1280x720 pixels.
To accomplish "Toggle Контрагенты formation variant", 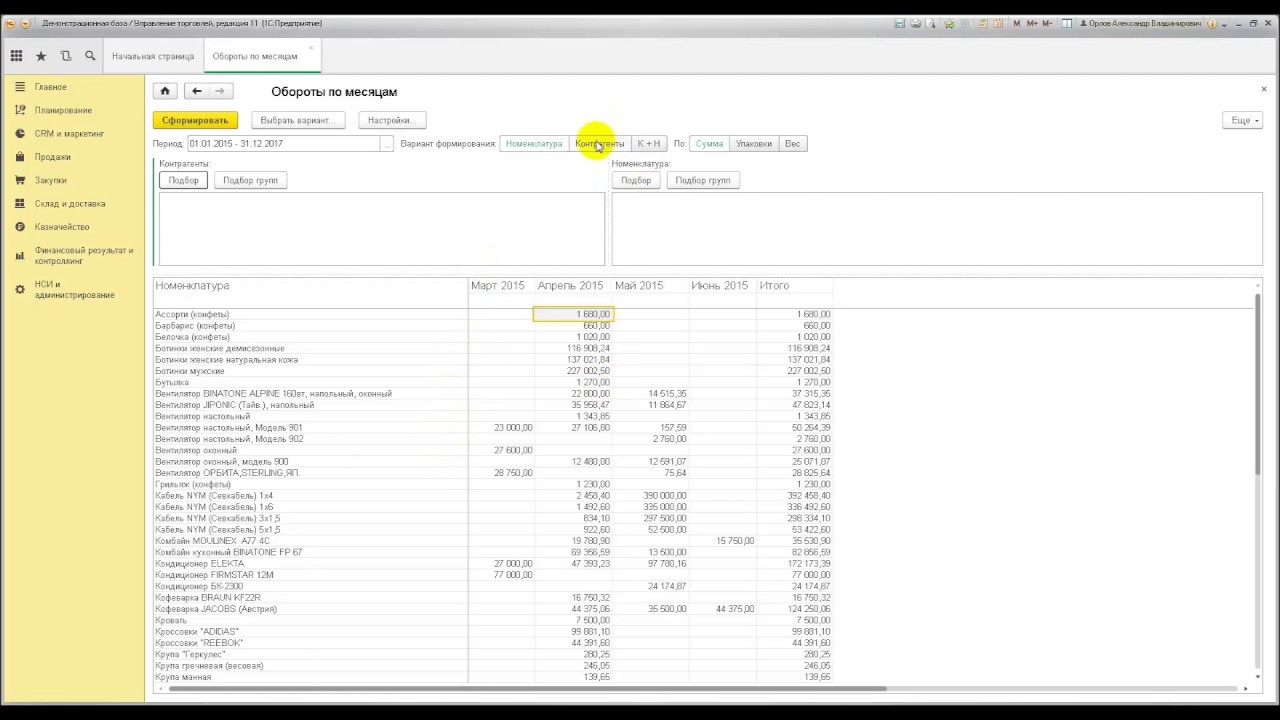I will (x=600, y=144).
